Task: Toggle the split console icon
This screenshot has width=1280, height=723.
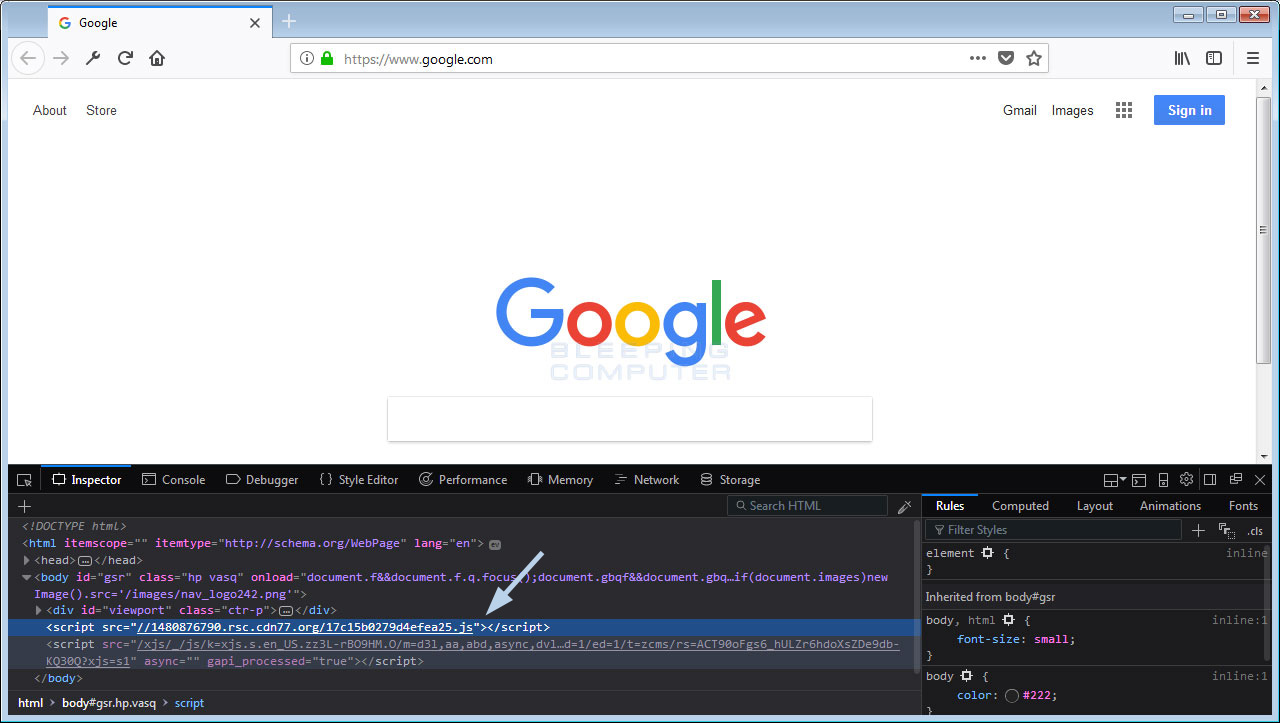Action: click(x=1140, y=480)
